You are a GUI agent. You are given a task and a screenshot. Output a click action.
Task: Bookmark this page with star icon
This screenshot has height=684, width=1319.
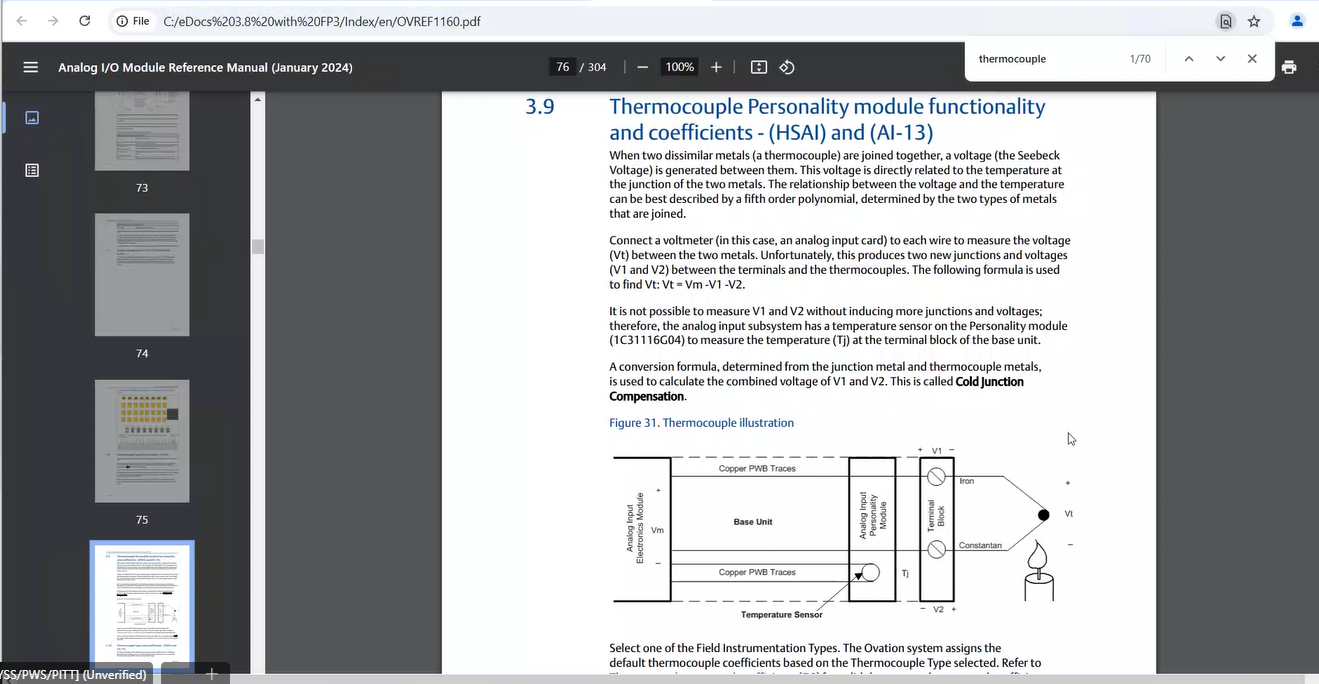(1254, 21)
